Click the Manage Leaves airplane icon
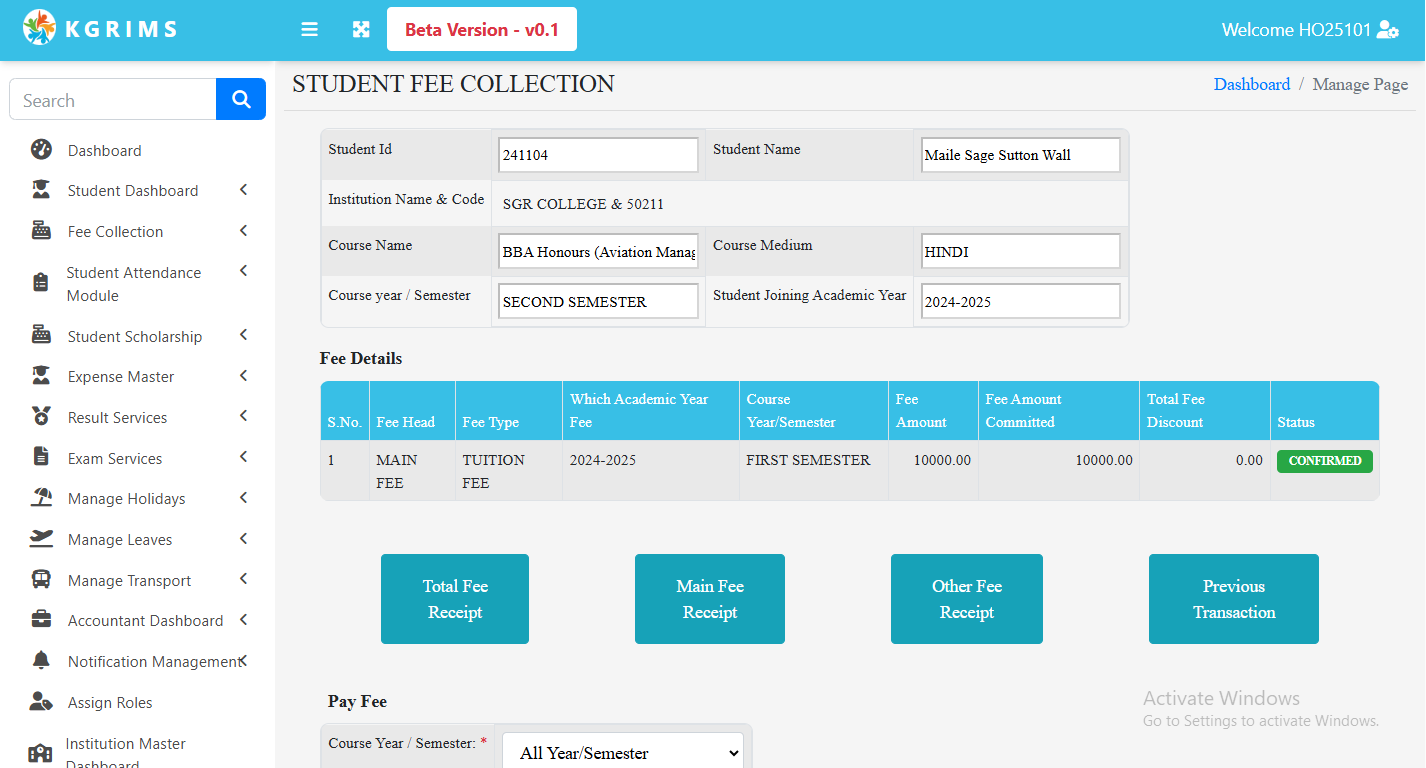This screenshot has width=1426, height=768. [x=41, y=539]
